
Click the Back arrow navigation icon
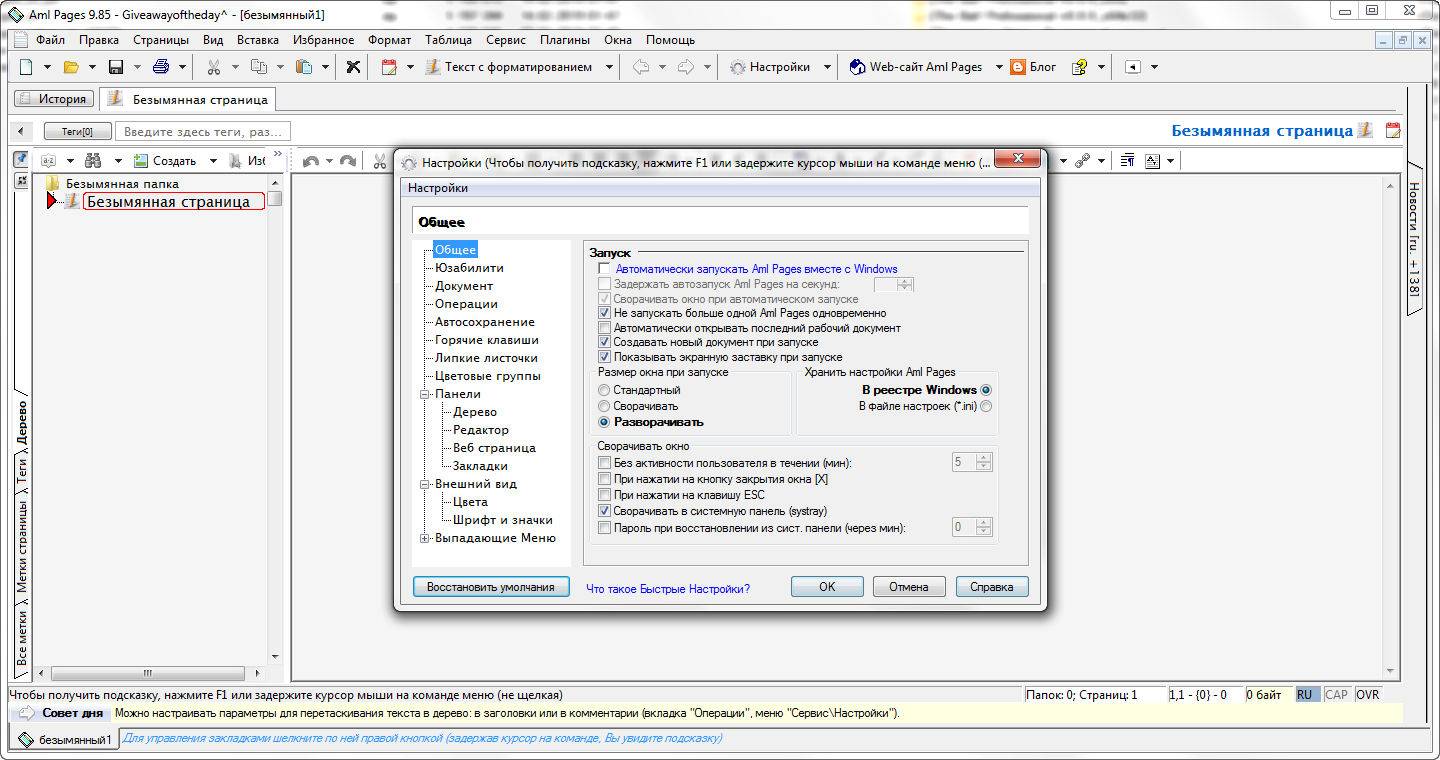coord(641,67)
